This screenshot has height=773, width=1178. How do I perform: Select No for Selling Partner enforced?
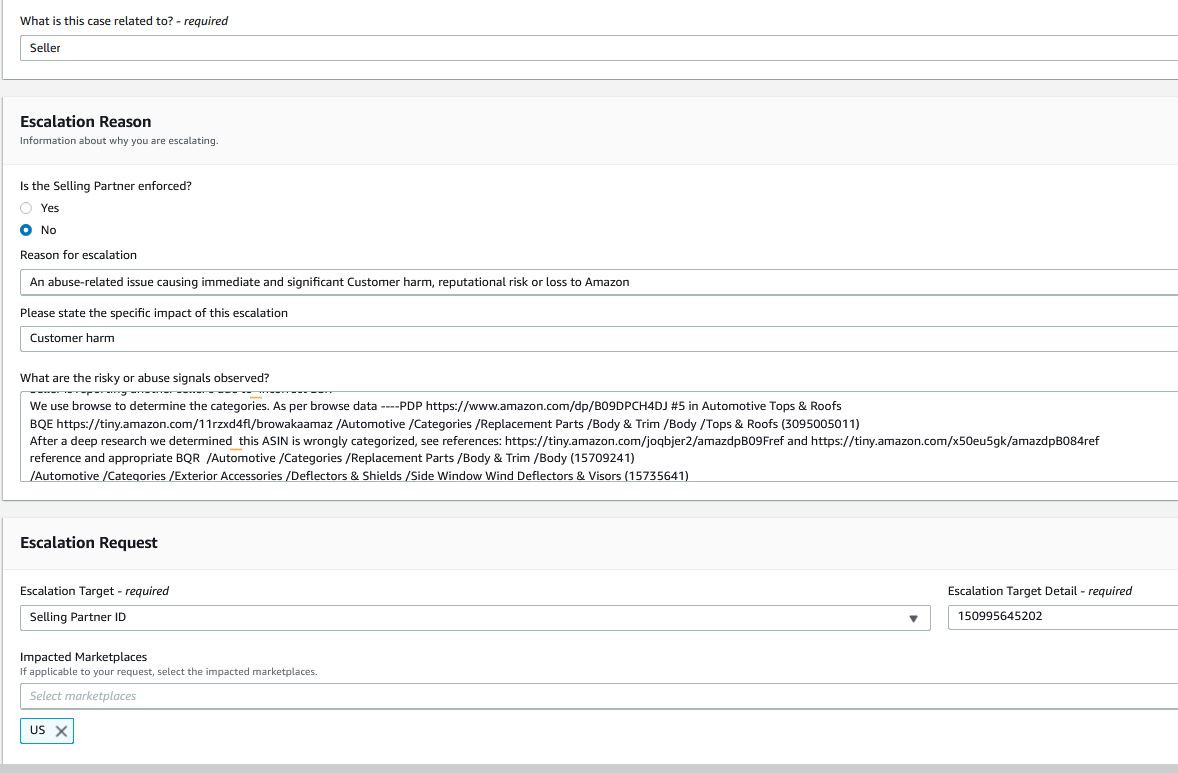(x=26, y=230)
